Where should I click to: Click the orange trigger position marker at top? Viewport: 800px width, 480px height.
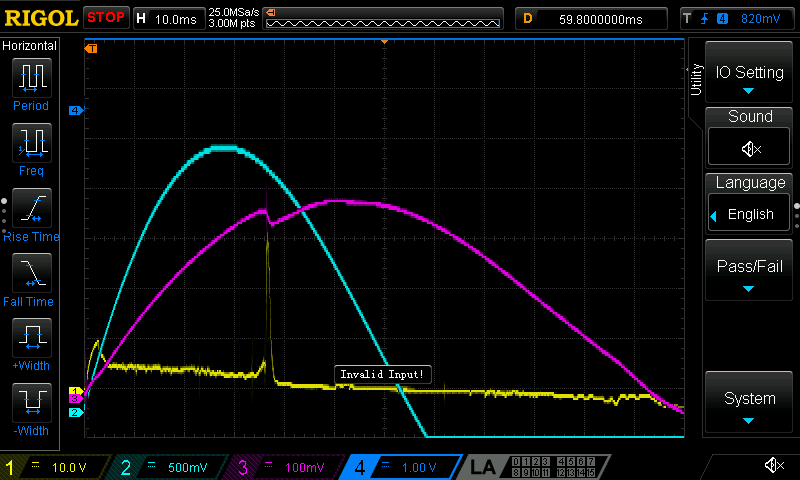coord(386,42)
